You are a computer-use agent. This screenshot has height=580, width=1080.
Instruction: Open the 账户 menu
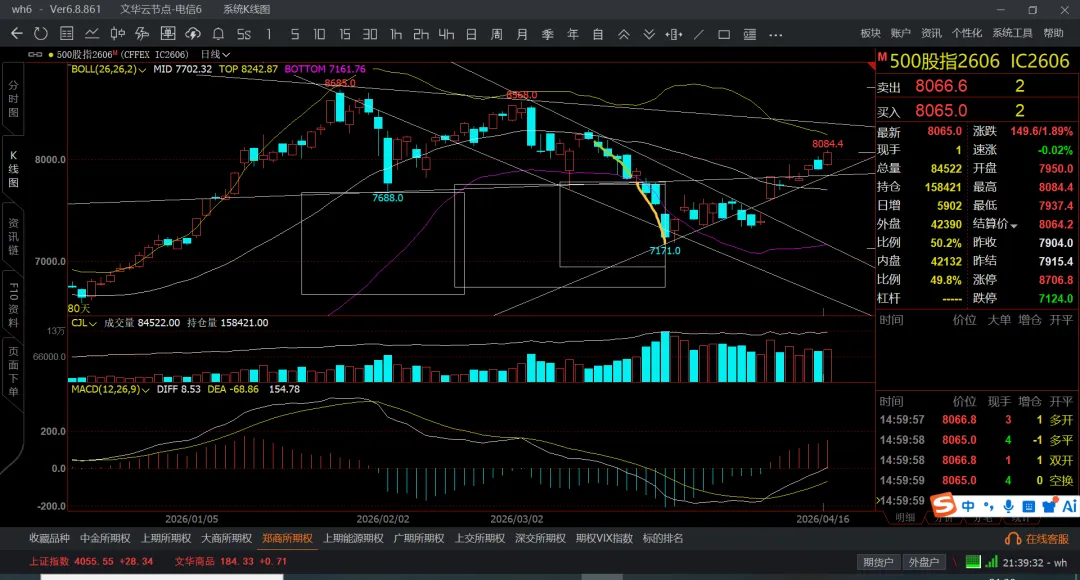[x=900, y=33]
